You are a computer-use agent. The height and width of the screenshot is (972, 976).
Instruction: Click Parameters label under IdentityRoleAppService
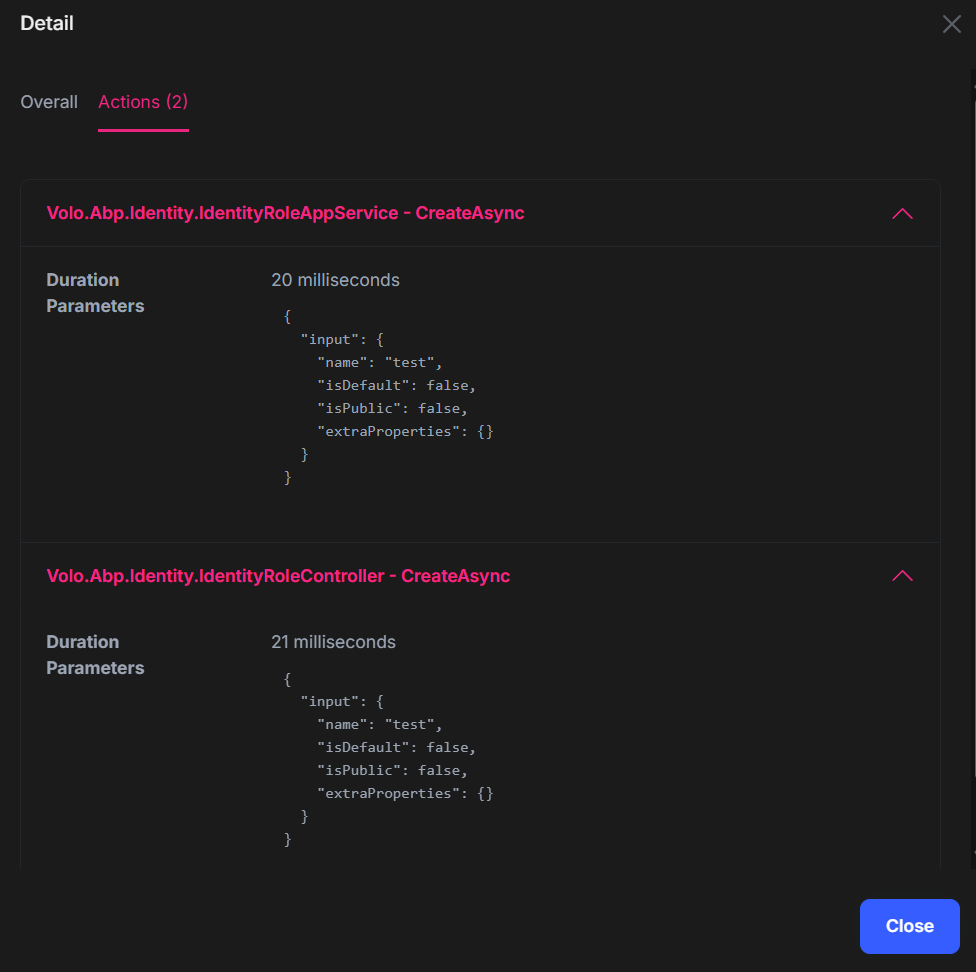pyautogui.click(x=95, y=306)
